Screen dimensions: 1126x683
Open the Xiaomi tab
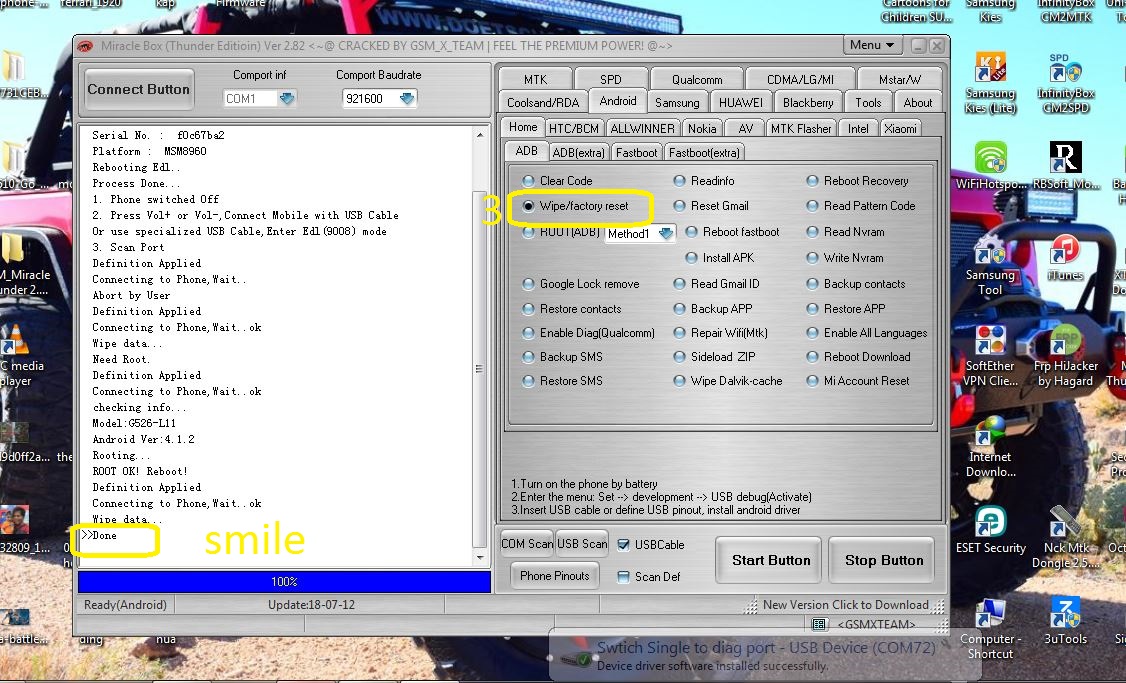click(900, 129)
